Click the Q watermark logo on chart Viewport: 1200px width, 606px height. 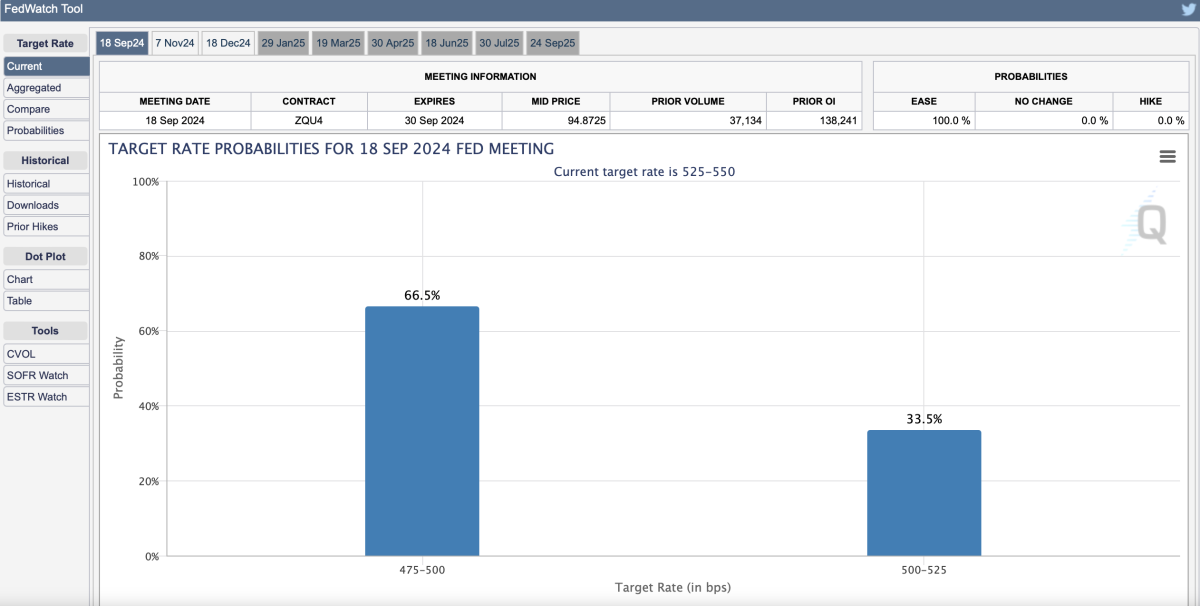click(1146, 222)
